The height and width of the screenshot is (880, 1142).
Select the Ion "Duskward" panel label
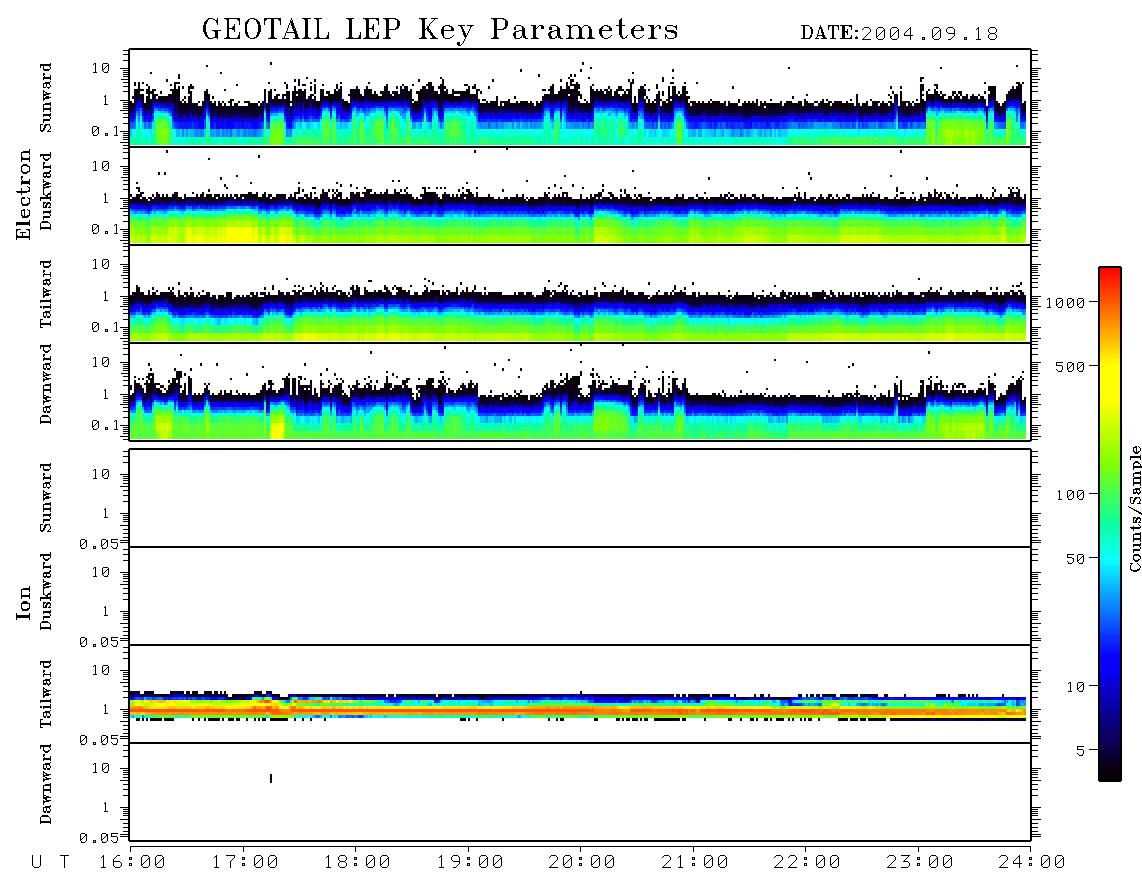[46, 591]
